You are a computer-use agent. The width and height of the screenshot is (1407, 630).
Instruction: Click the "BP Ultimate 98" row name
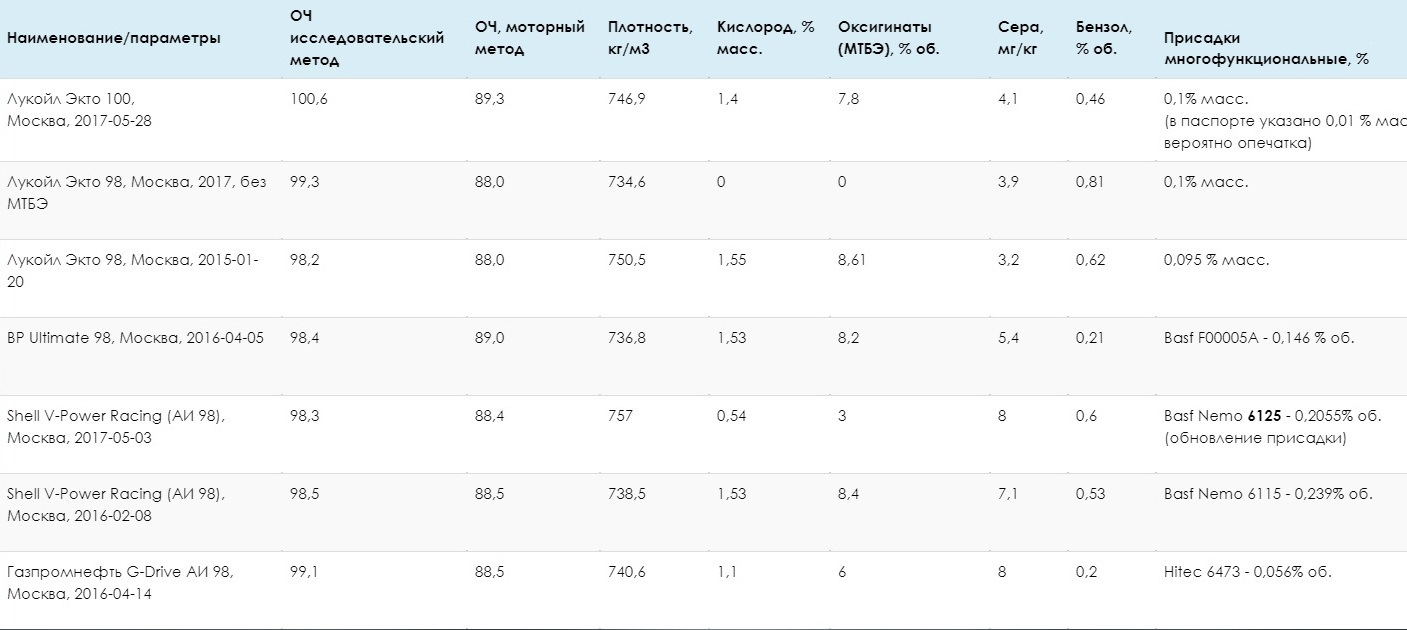135,338
